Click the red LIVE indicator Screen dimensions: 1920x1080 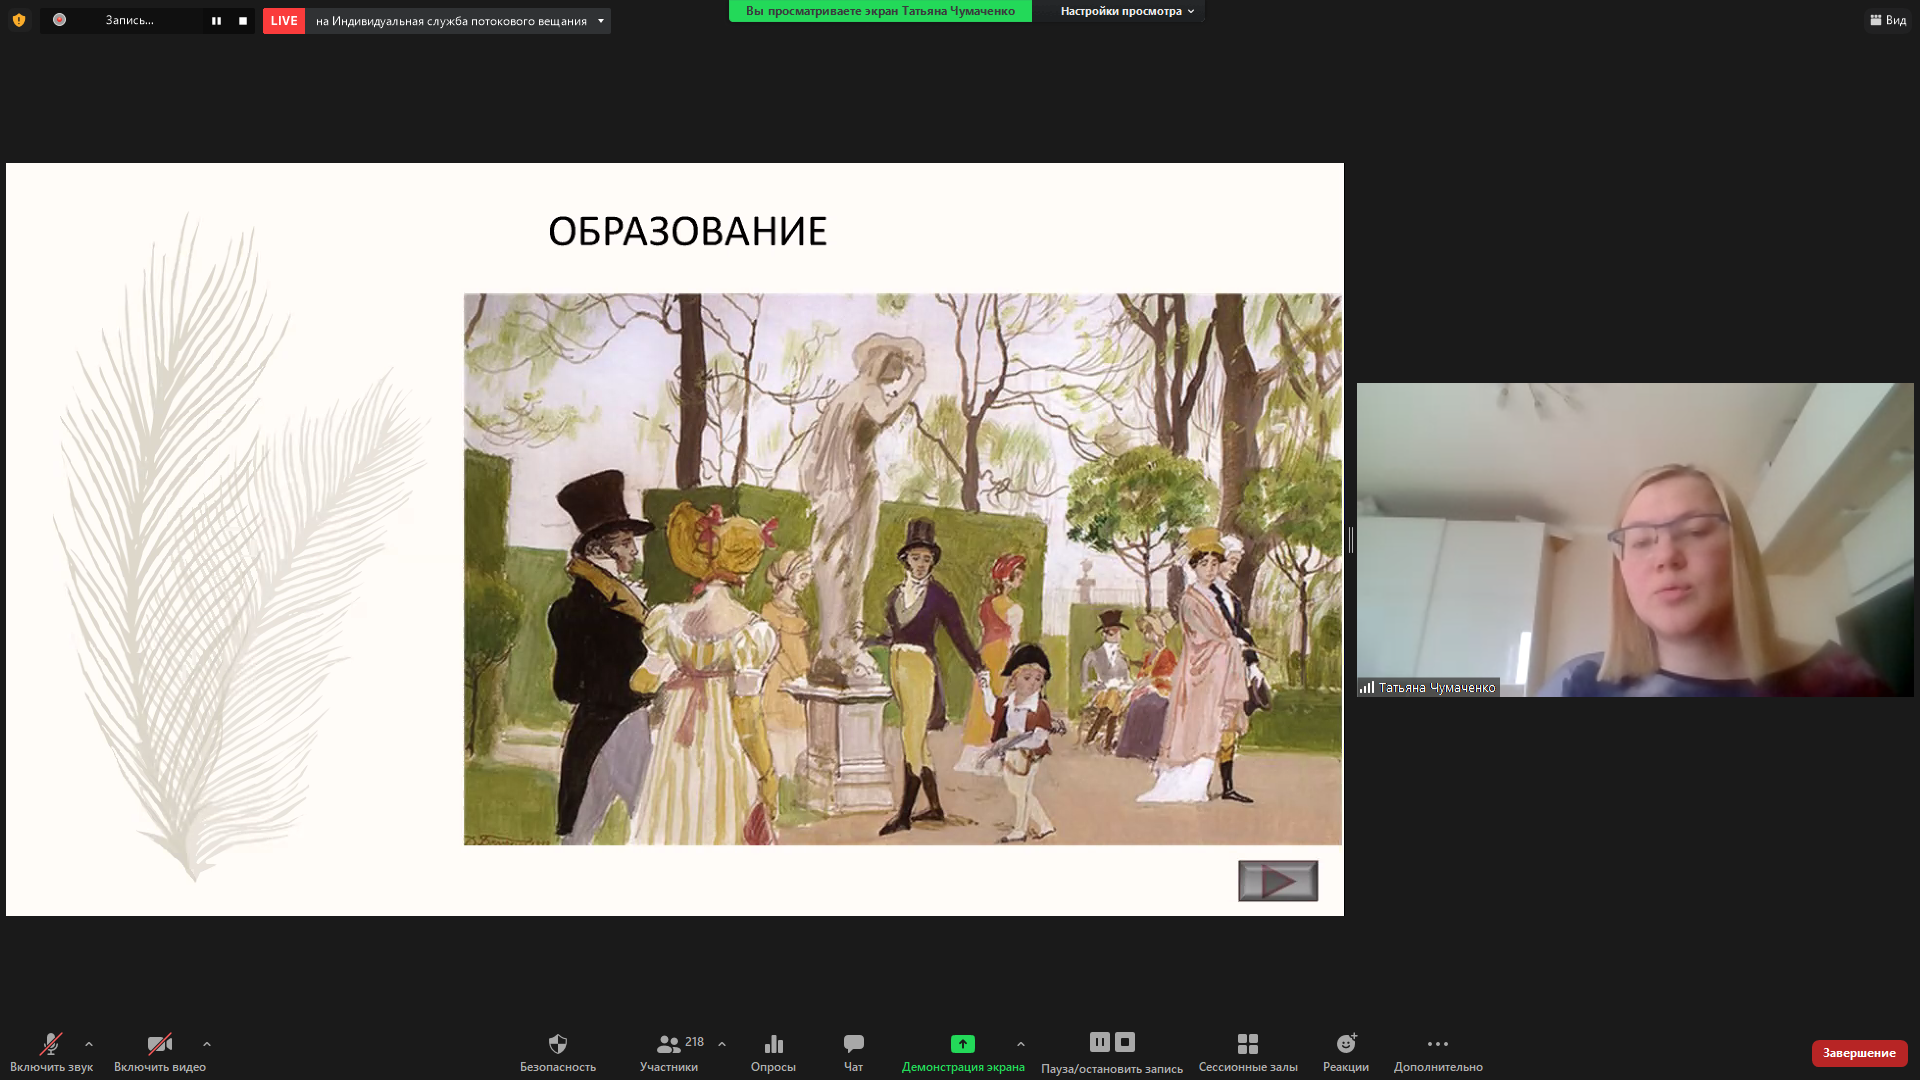click(x=284, y=21)
